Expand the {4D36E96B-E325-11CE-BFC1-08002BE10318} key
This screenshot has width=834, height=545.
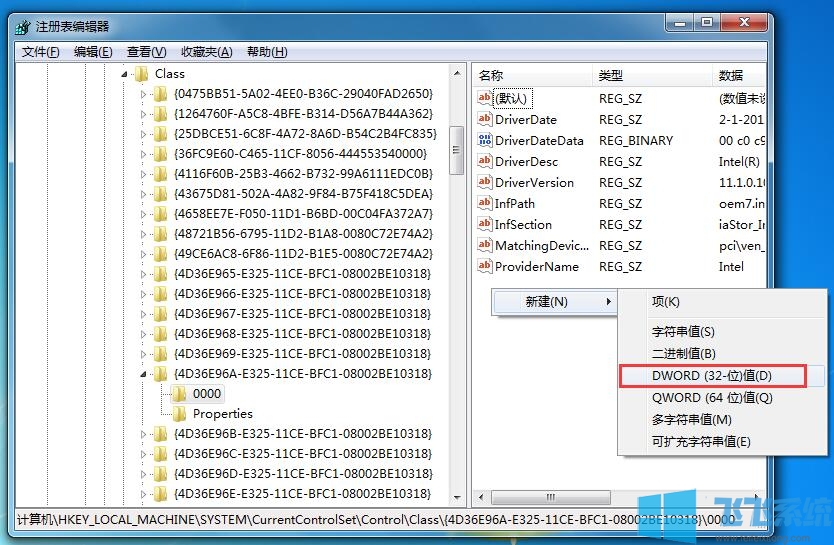pos(143,434)
